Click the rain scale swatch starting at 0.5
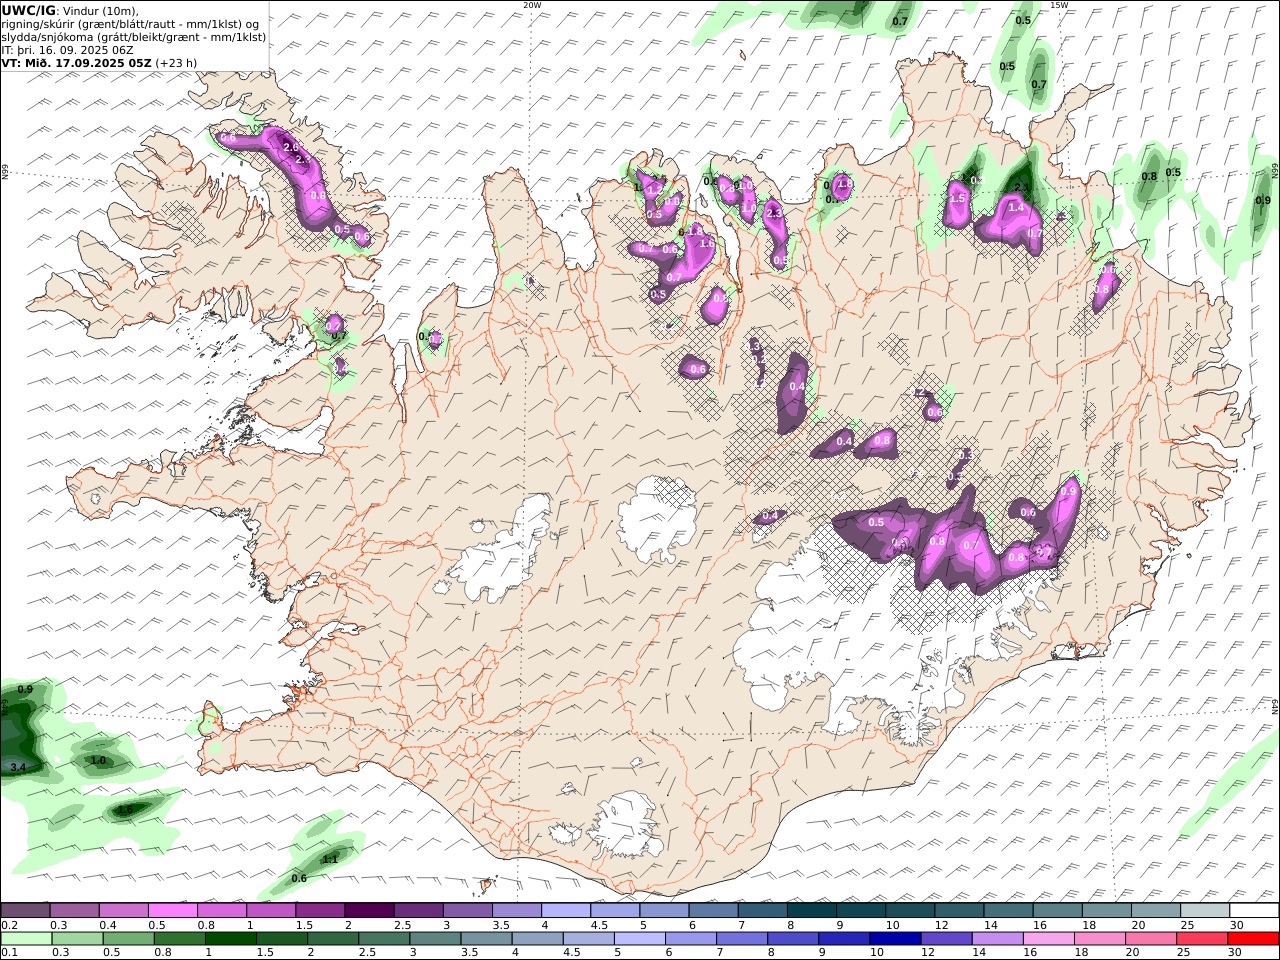The height and width of the screenshot is (960, 1280). 128,938
